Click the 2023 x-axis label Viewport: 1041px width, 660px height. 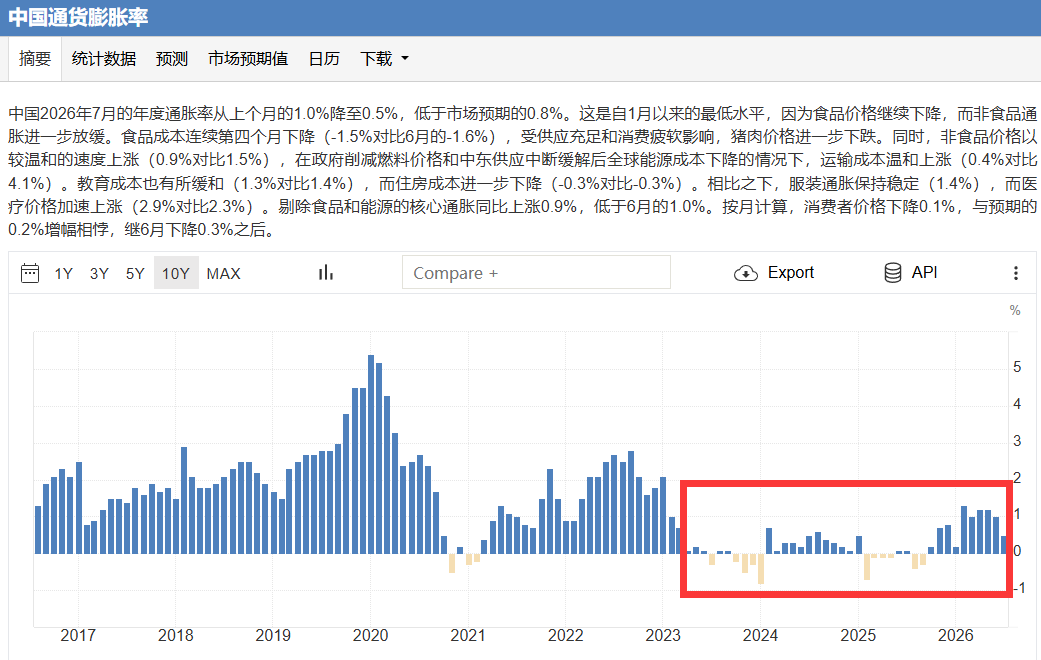pos(663,635)
